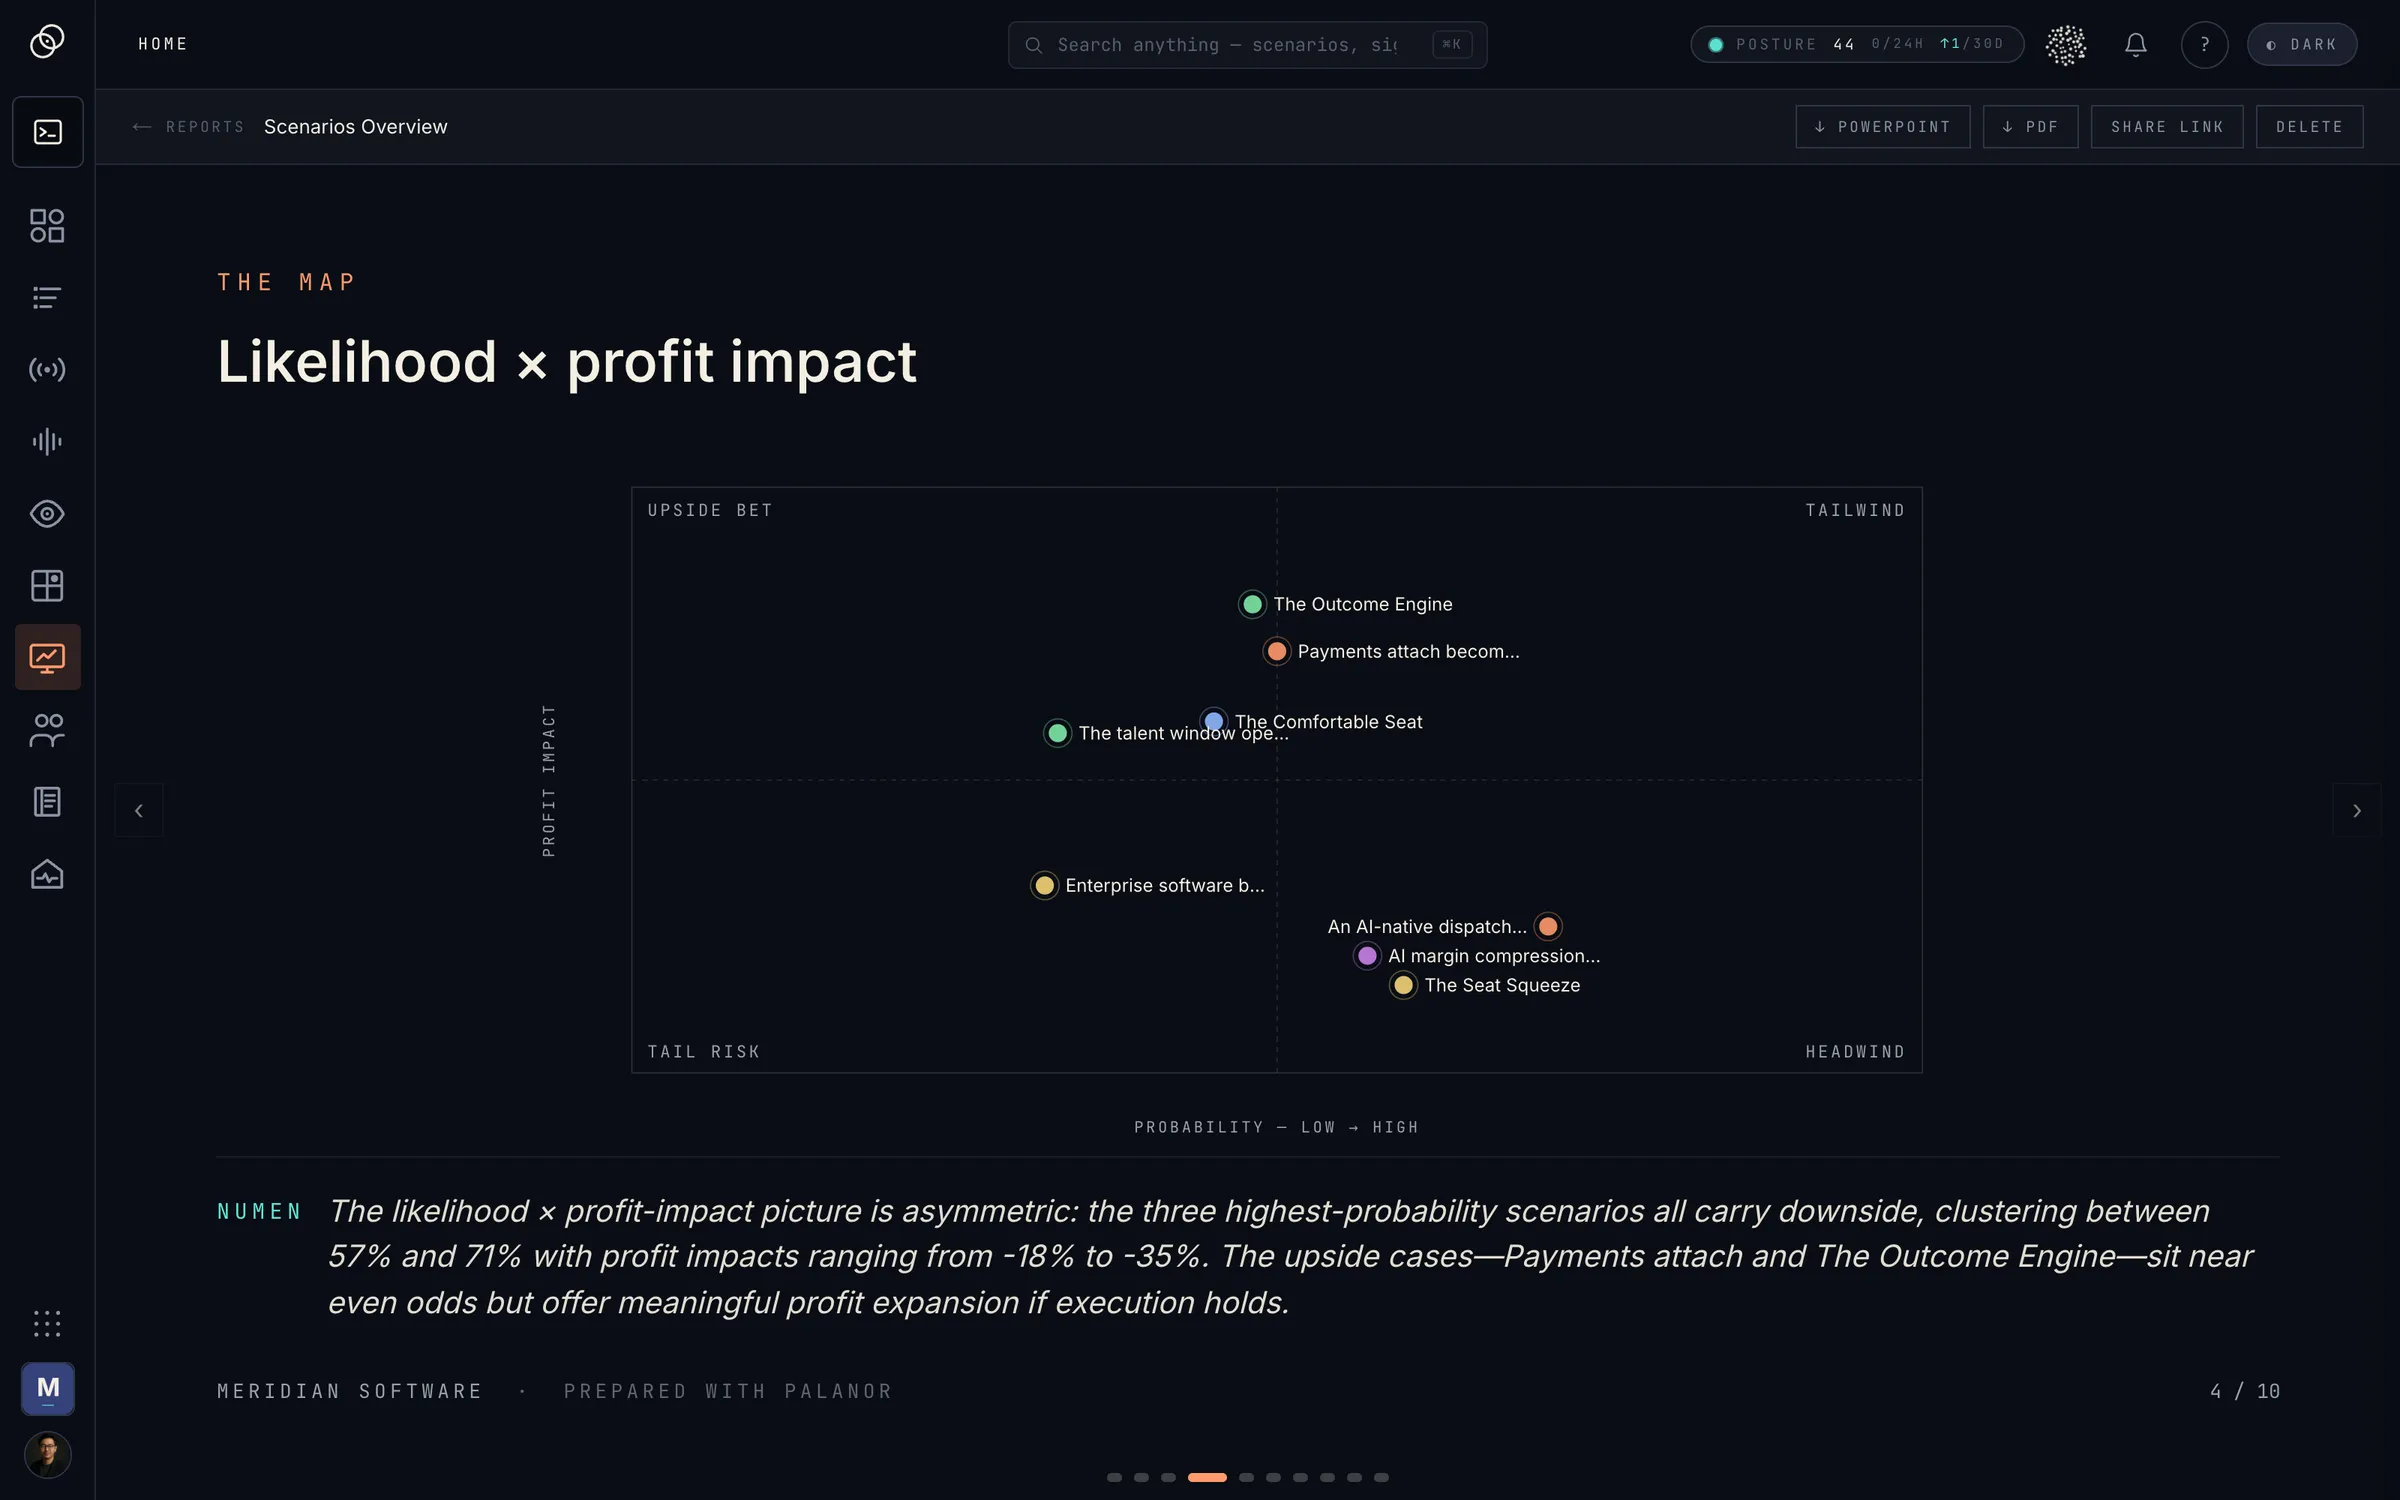Go to previous slide with left chevron
The height and width of the screenshot is (1500, 2400).
(139, 810)
